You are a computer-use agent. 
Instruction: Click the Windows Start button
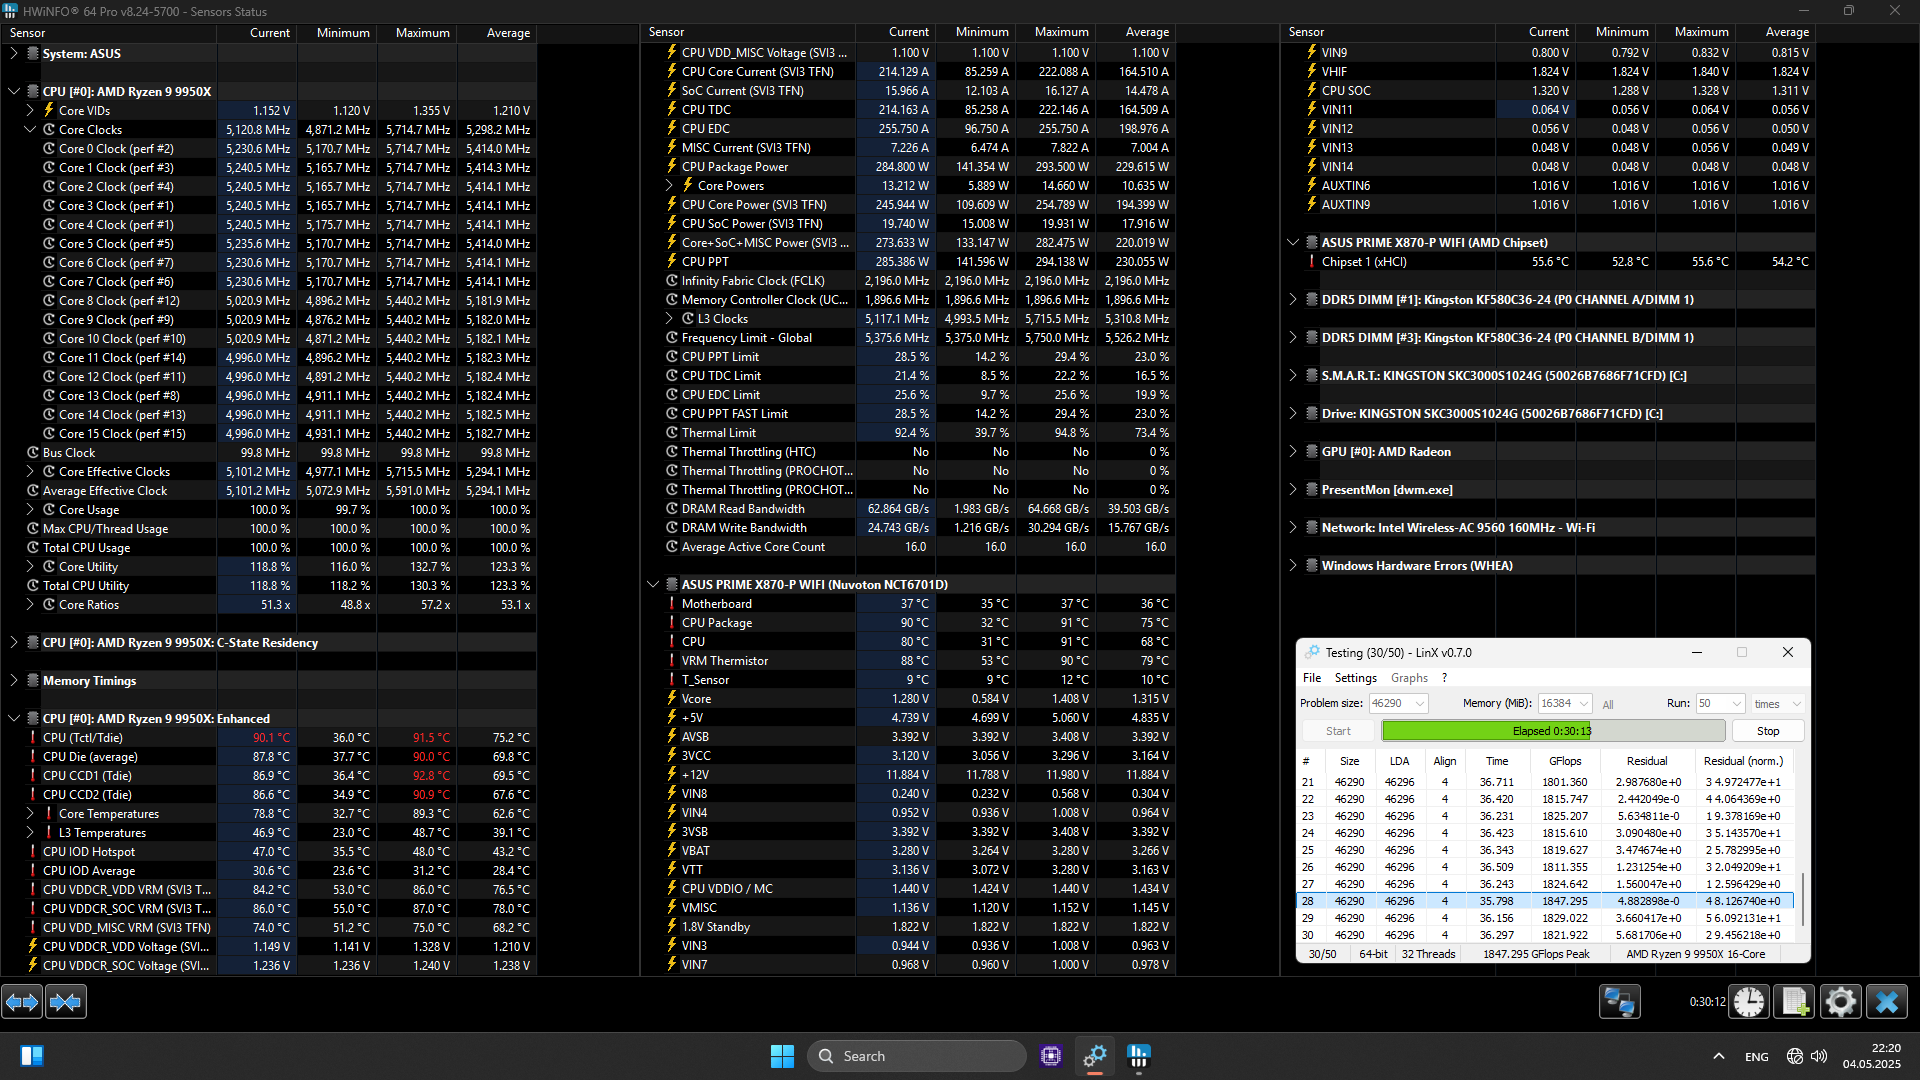click(x=782, y=1056)
